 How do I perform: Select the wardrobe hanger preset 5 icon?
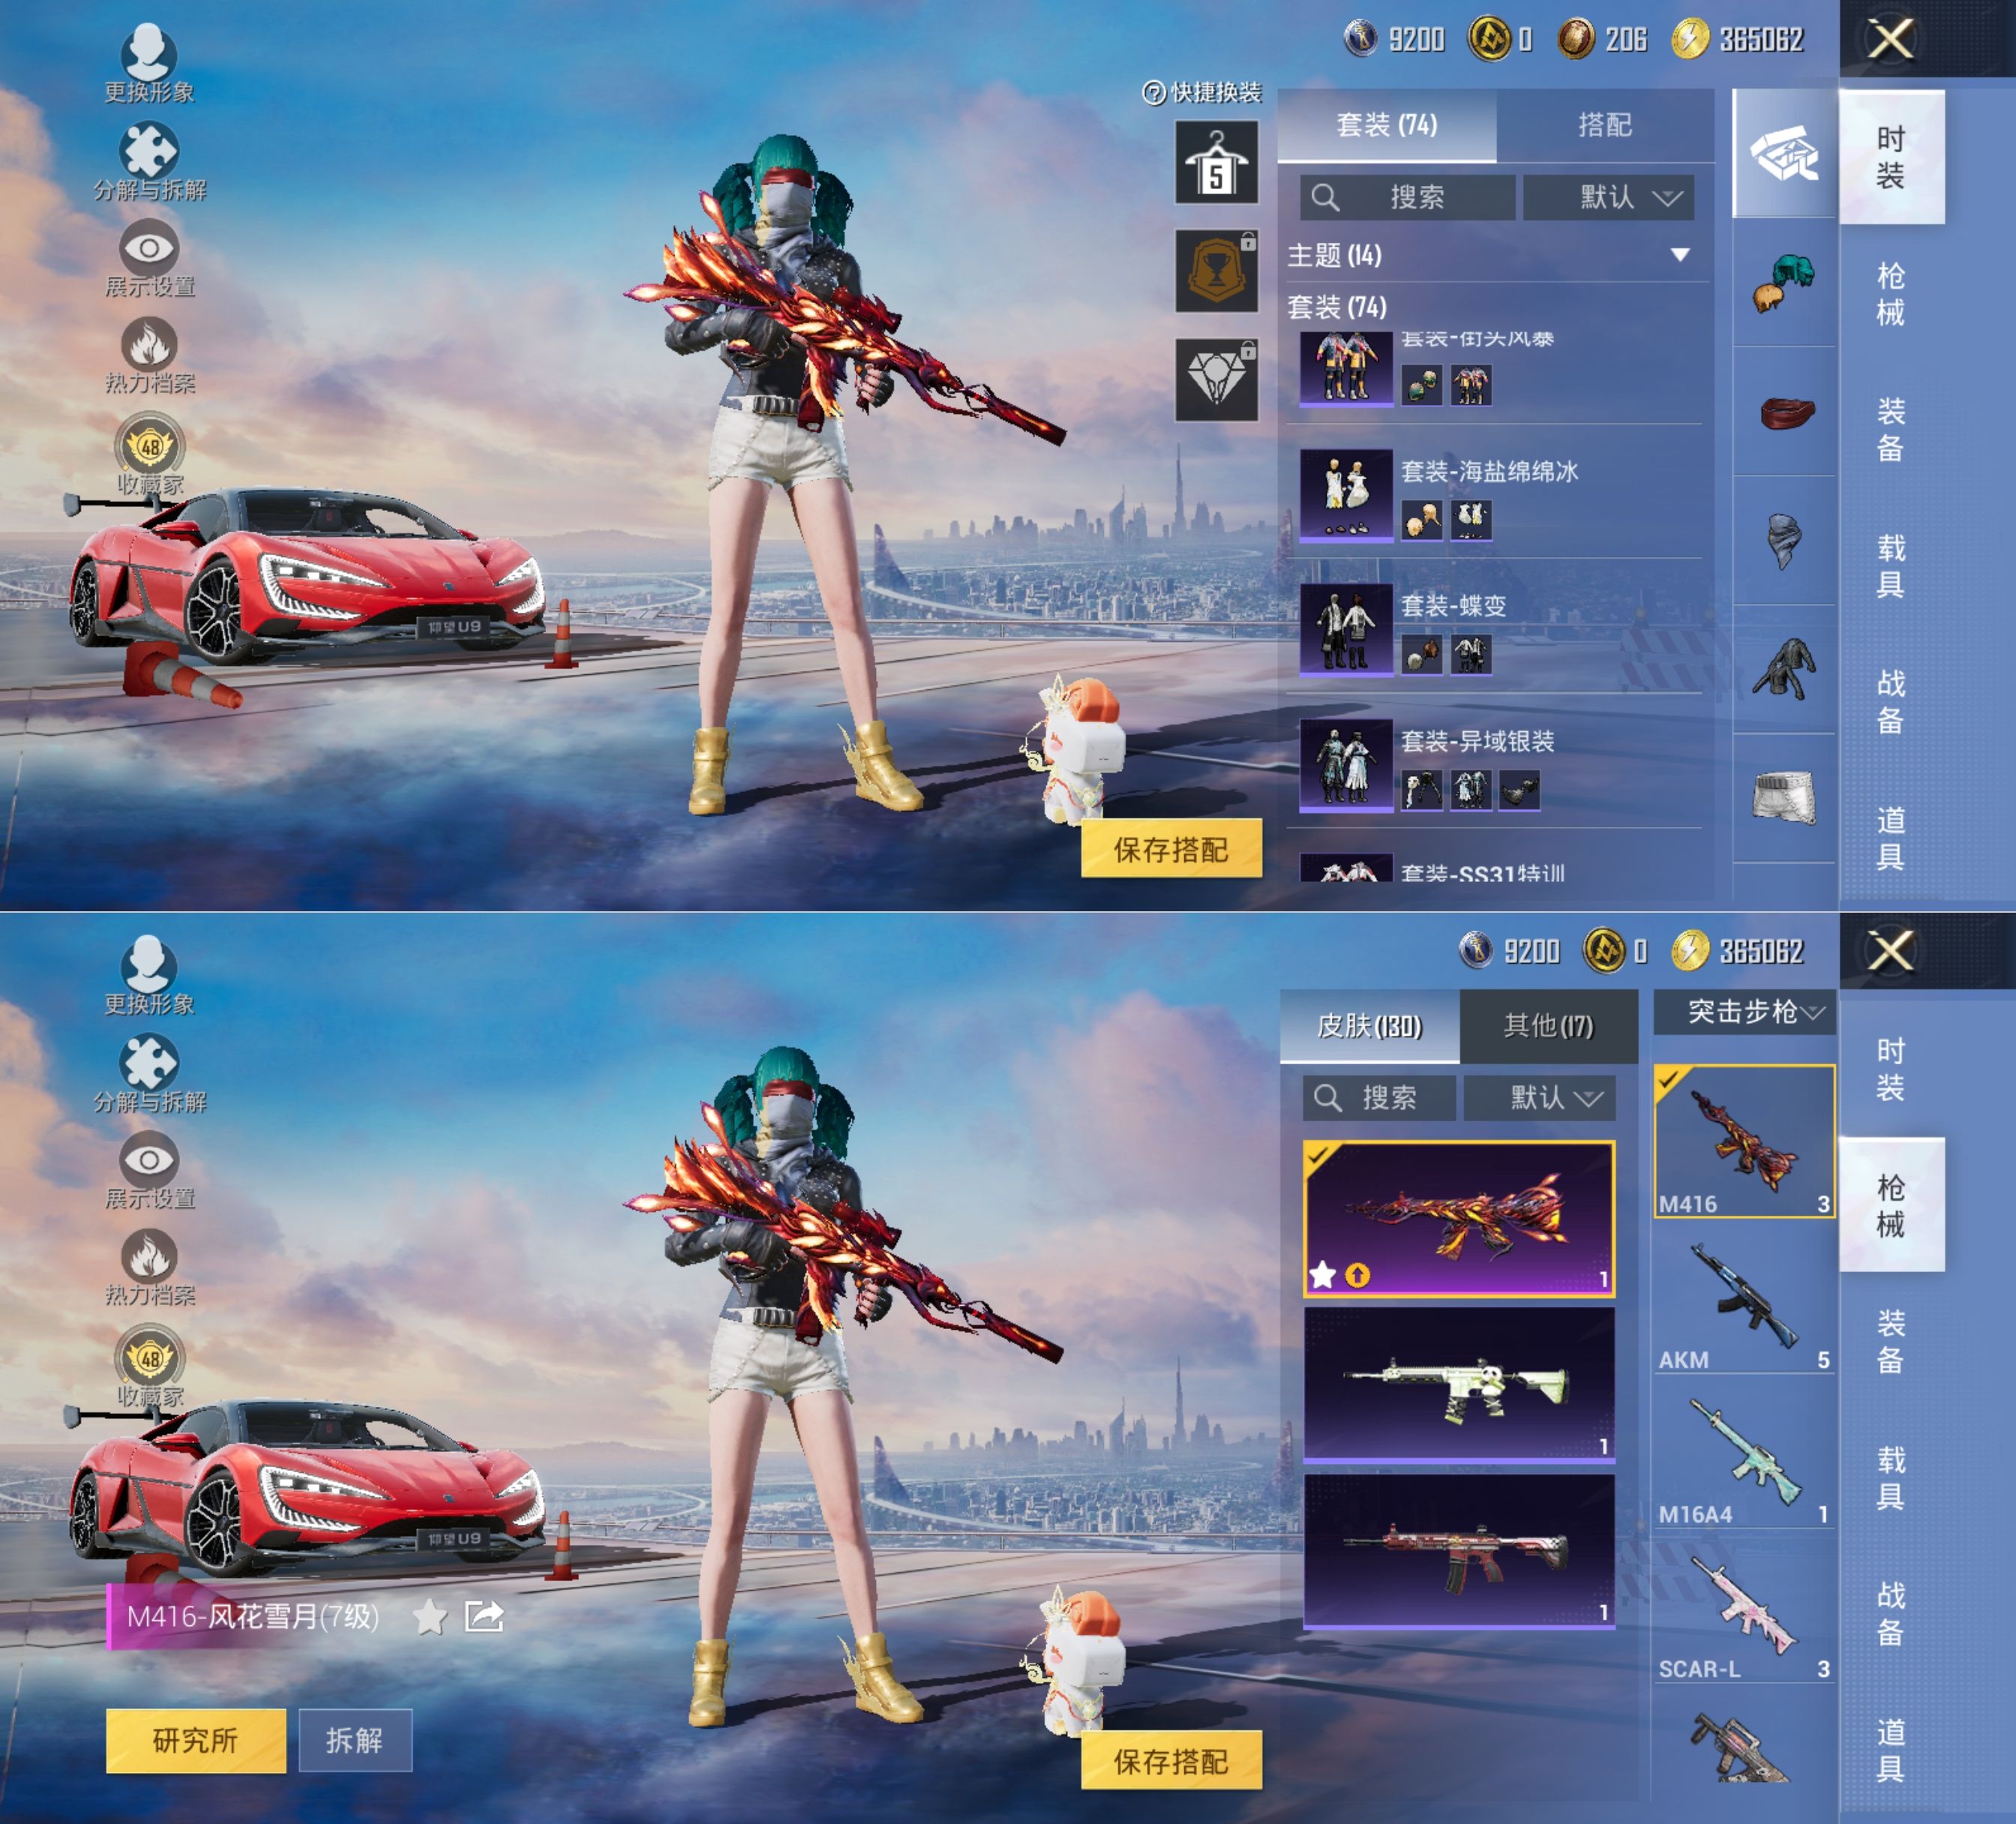coord(1216,163)
